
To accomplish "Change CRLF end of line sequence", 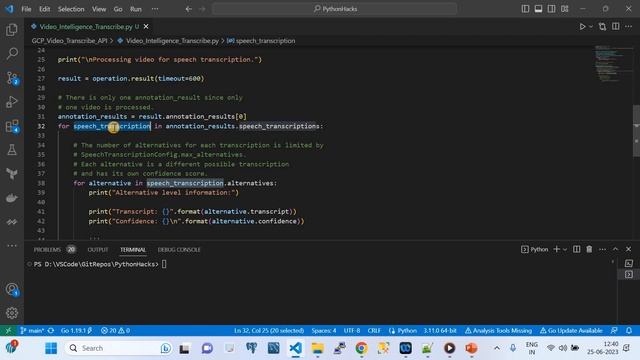I will (374, 331).
